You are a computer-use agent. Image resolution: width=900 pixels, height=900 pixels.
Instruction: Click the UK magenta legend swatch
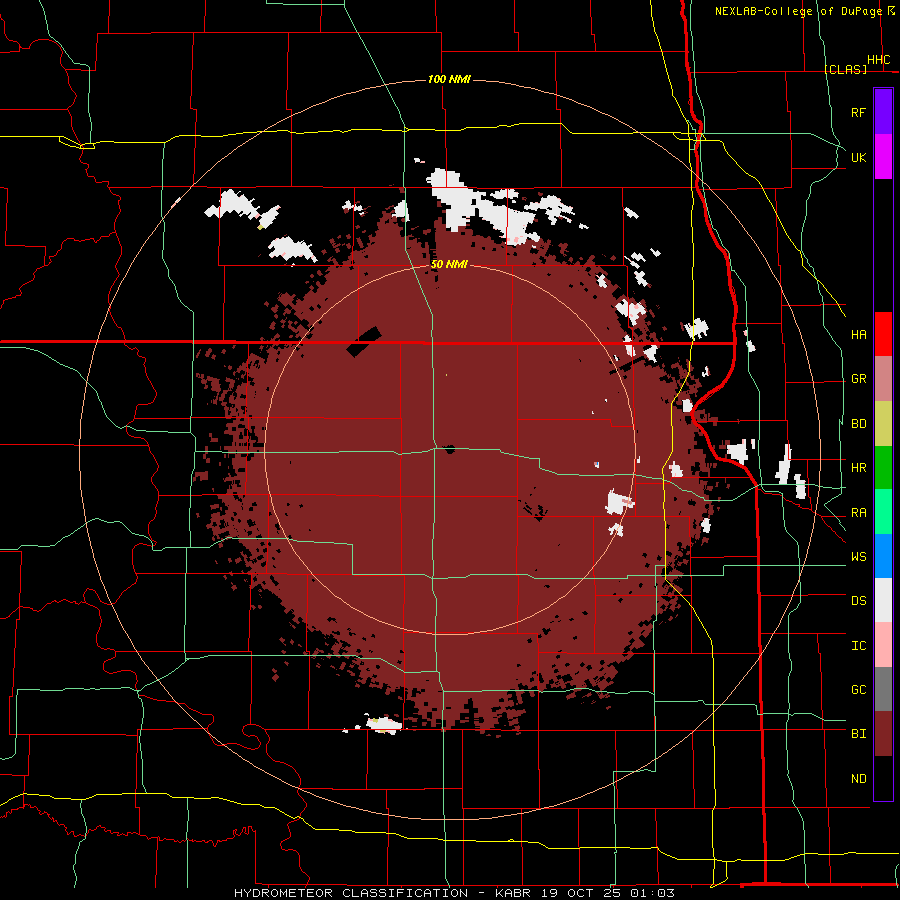[883, 157]
